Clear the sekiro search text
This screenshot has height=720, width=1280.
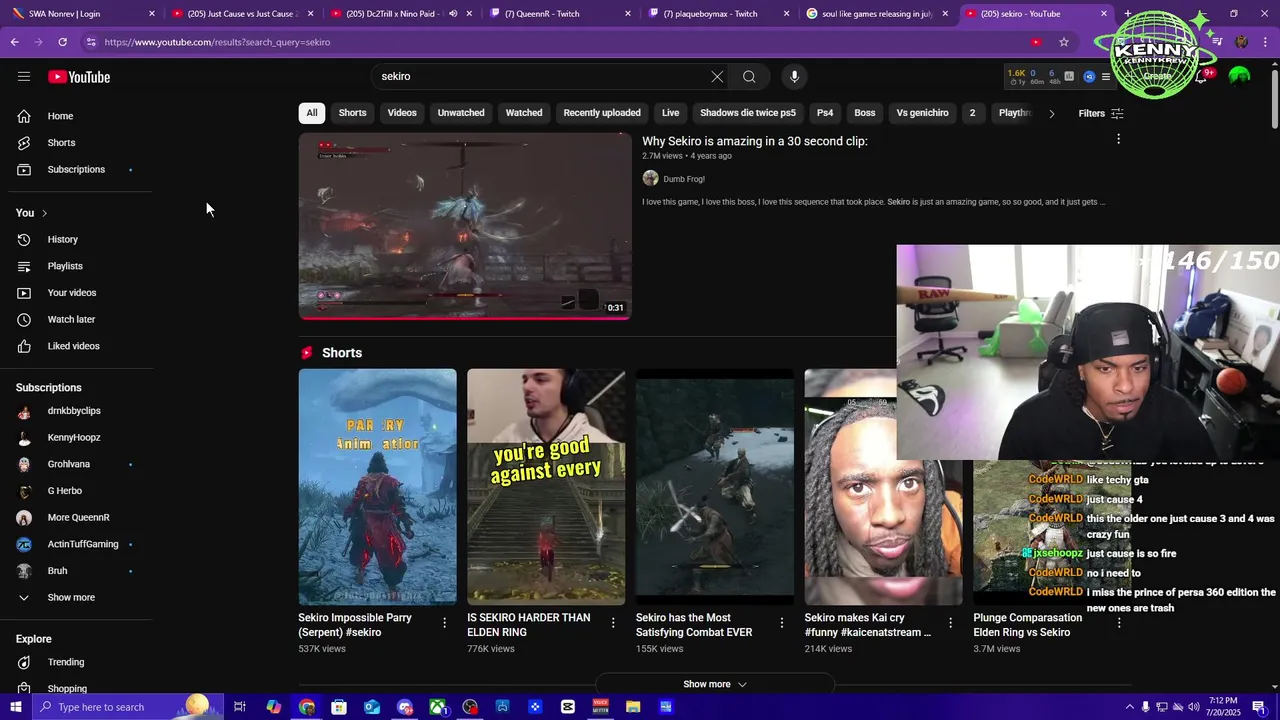[x=717, y=77]
